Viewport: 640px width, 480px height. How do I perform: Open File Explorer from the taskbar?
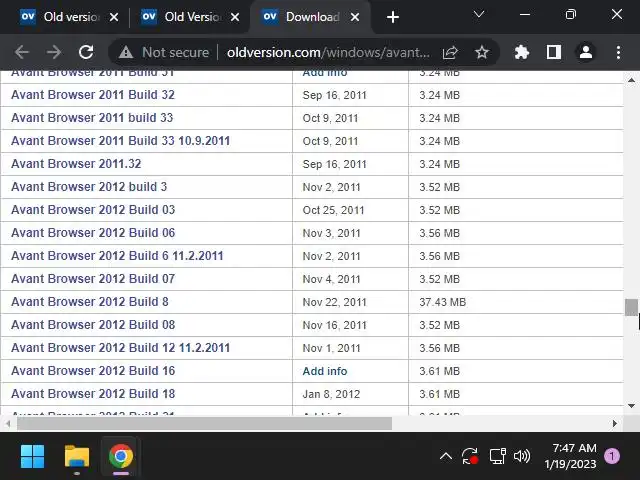click(77, 456)
